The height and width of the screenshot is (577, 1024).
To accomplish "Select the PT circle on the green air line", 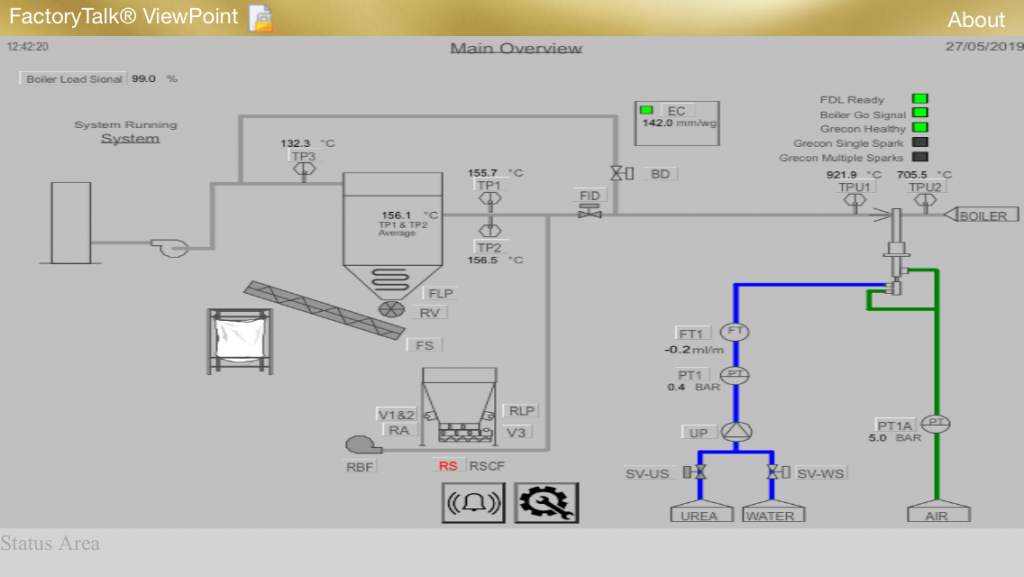I will coord(936,423).
